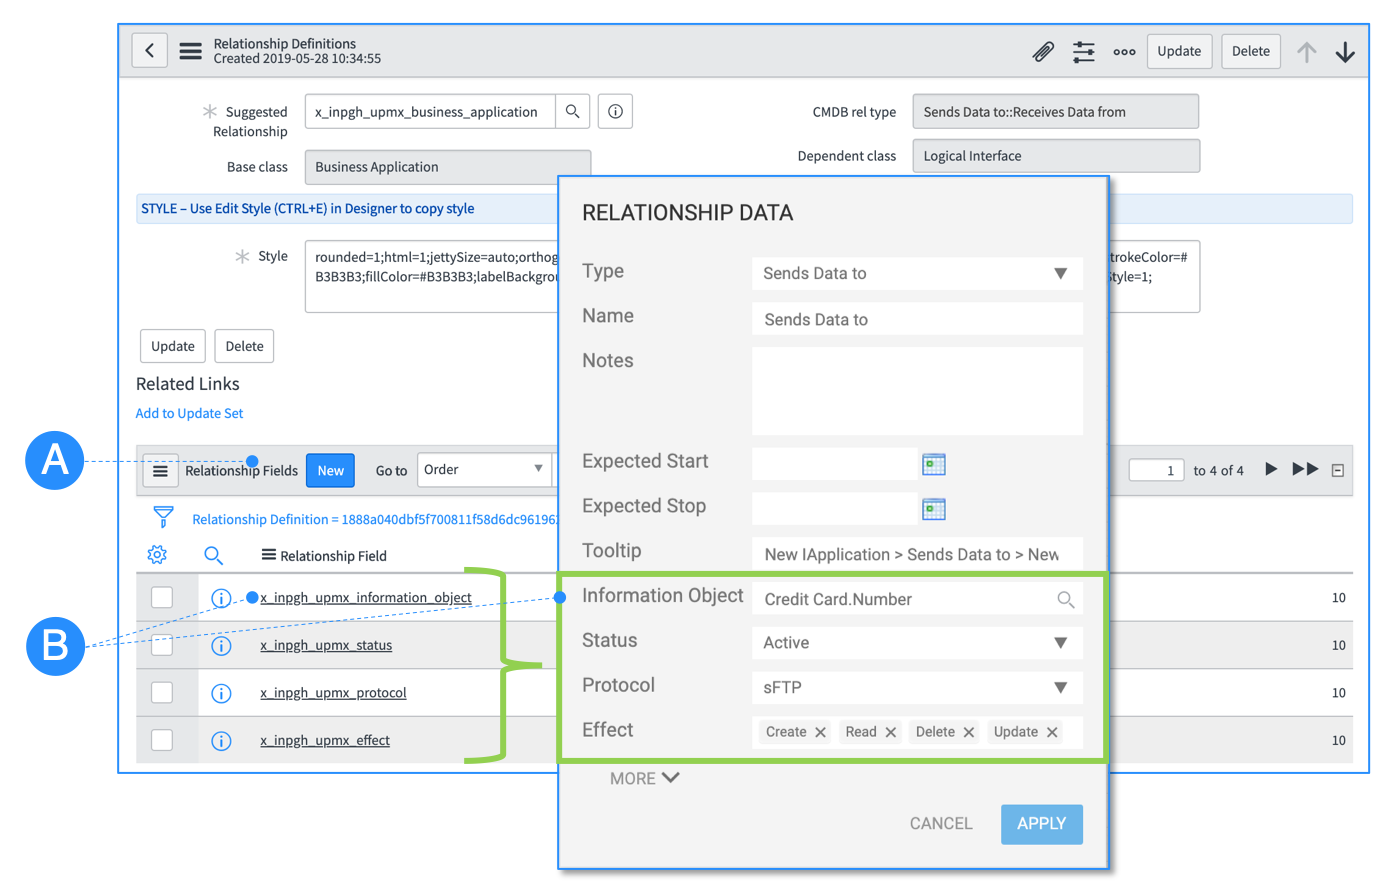Open the x_inpgh_upmx_information_object link
Screen dimensions: 1393x895
click(366, 598)
